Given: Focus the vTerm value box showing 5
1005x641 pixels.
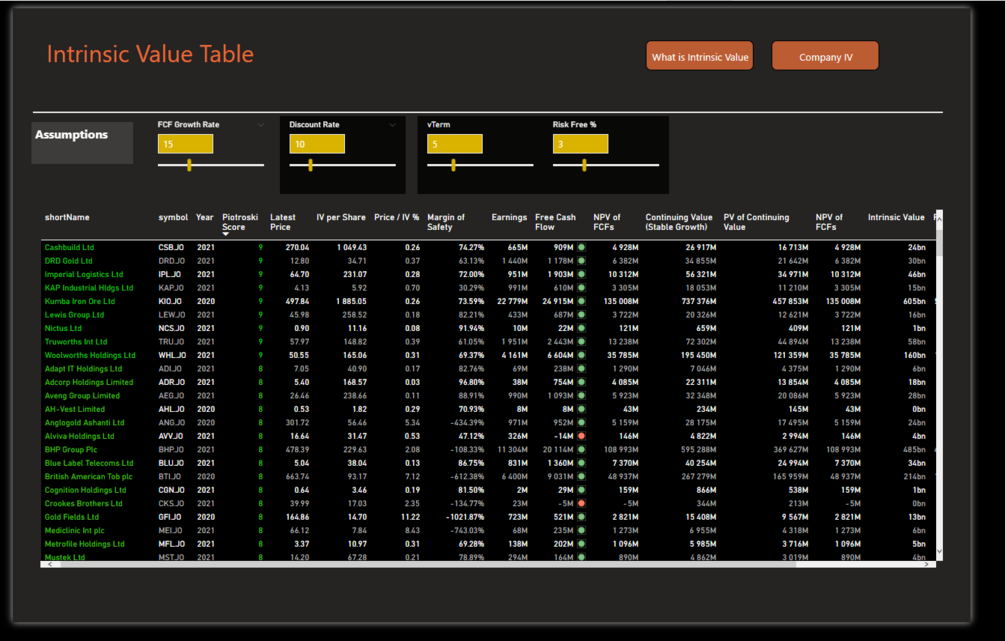Looking at the screenshot, I should [x=454, y=144].
